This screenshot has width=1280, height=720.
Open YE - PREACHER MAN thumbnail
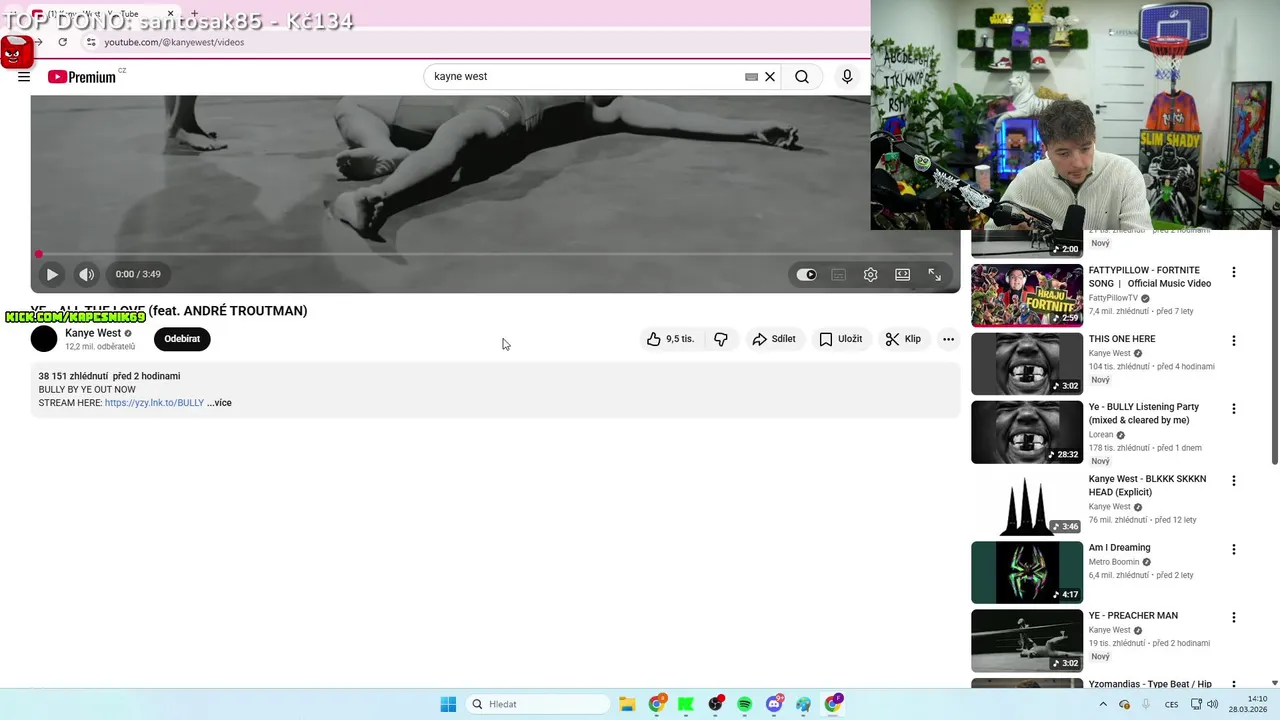1027,641
